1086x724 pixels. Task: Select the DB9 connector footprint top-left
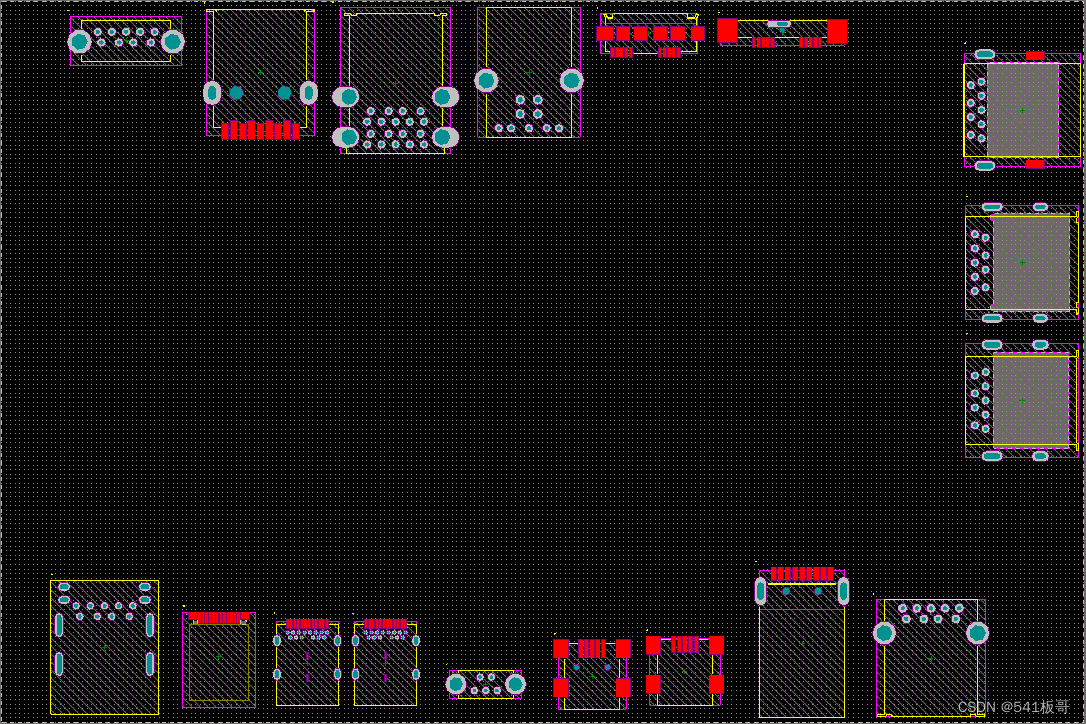tap(124, 42)
